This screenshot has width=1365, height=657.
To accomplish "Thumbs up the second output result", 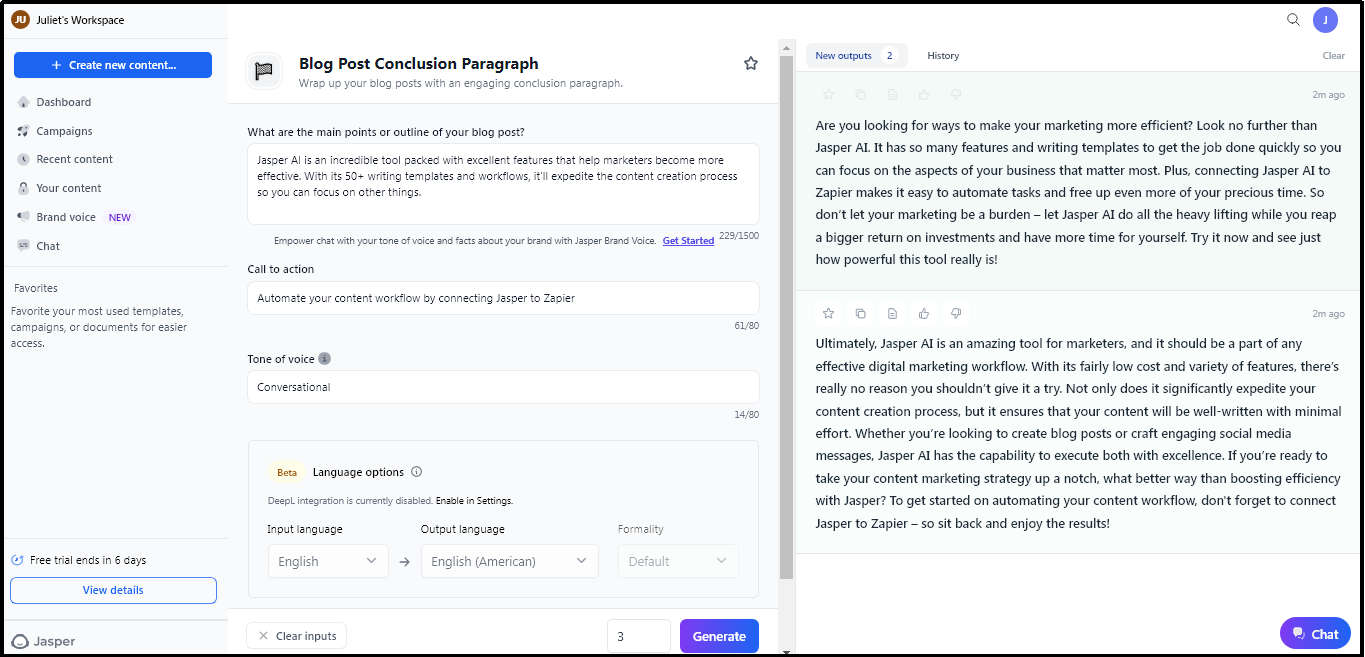I will tap(924, 314).
